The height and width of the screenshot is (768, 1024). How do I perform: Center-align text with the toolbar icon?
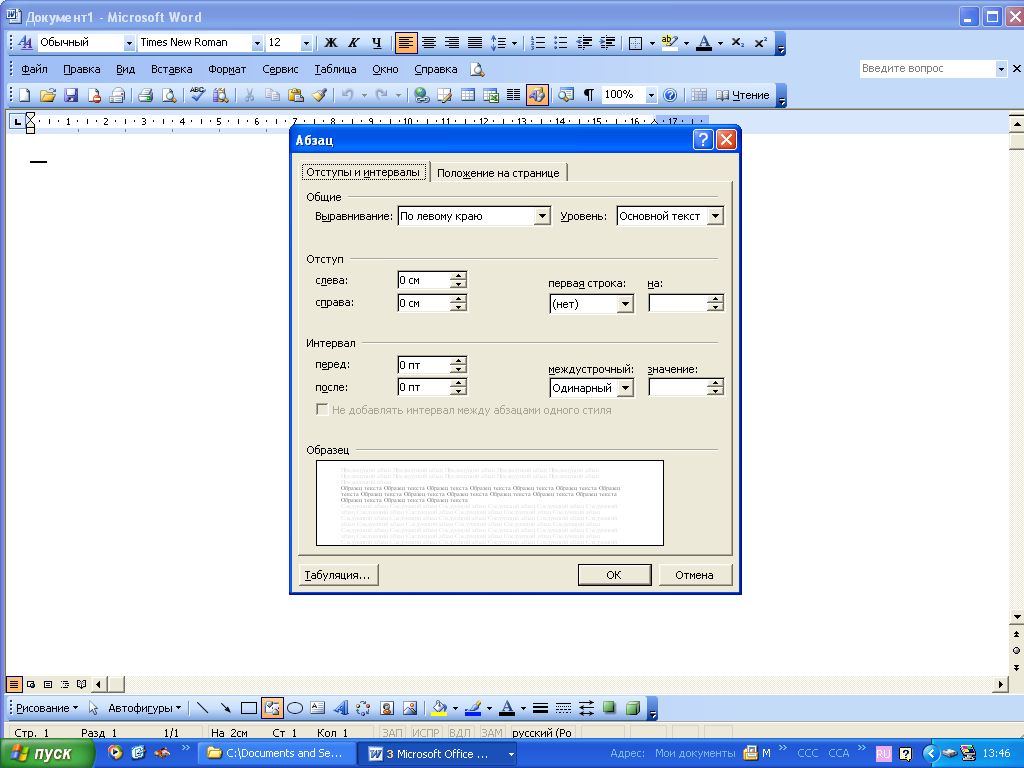(429, 43)
